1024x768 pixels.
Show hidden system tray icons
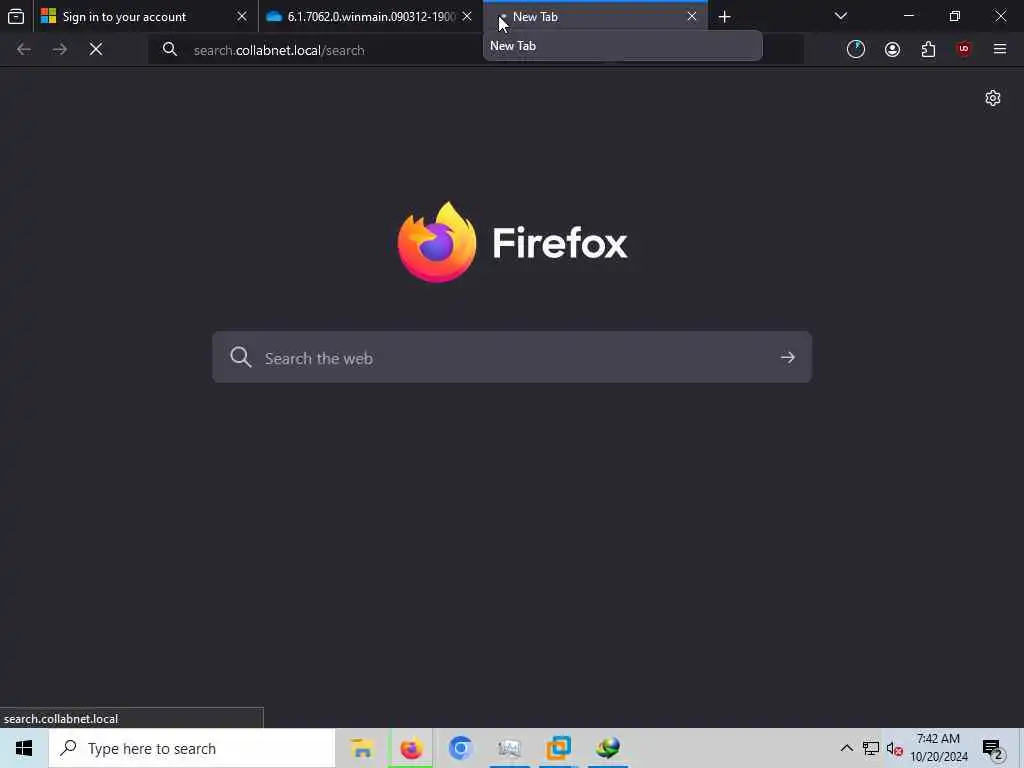tap(846, 748)
